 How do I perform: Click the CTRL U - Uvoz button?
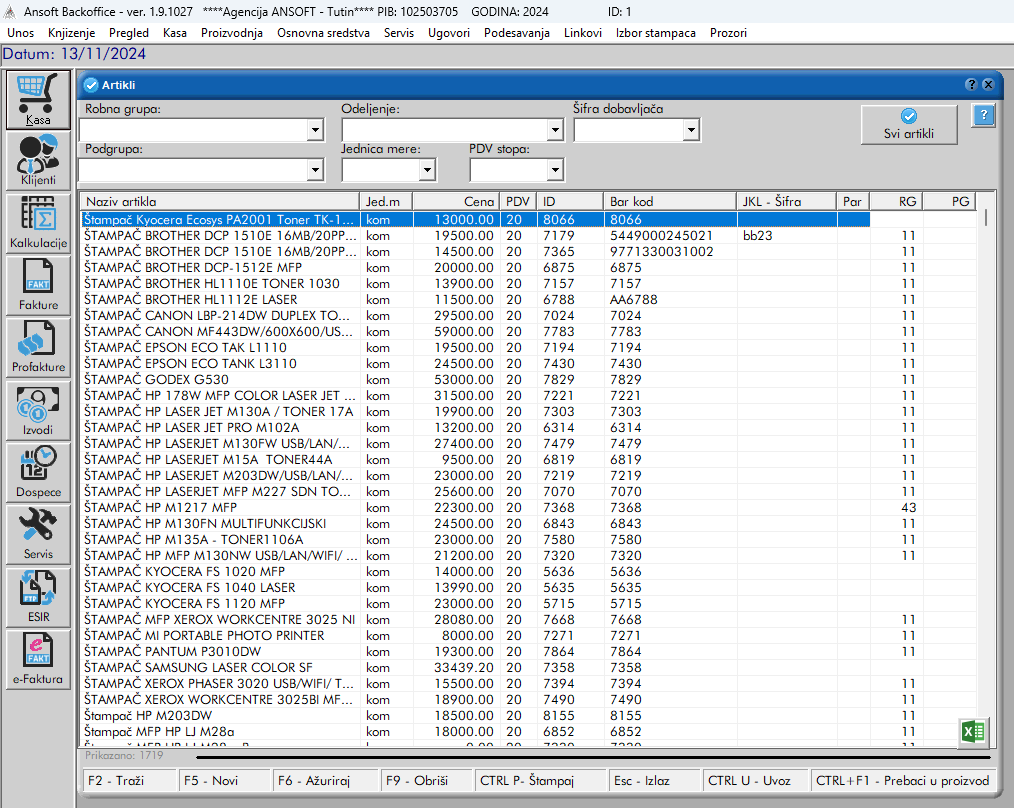[755, 780]
